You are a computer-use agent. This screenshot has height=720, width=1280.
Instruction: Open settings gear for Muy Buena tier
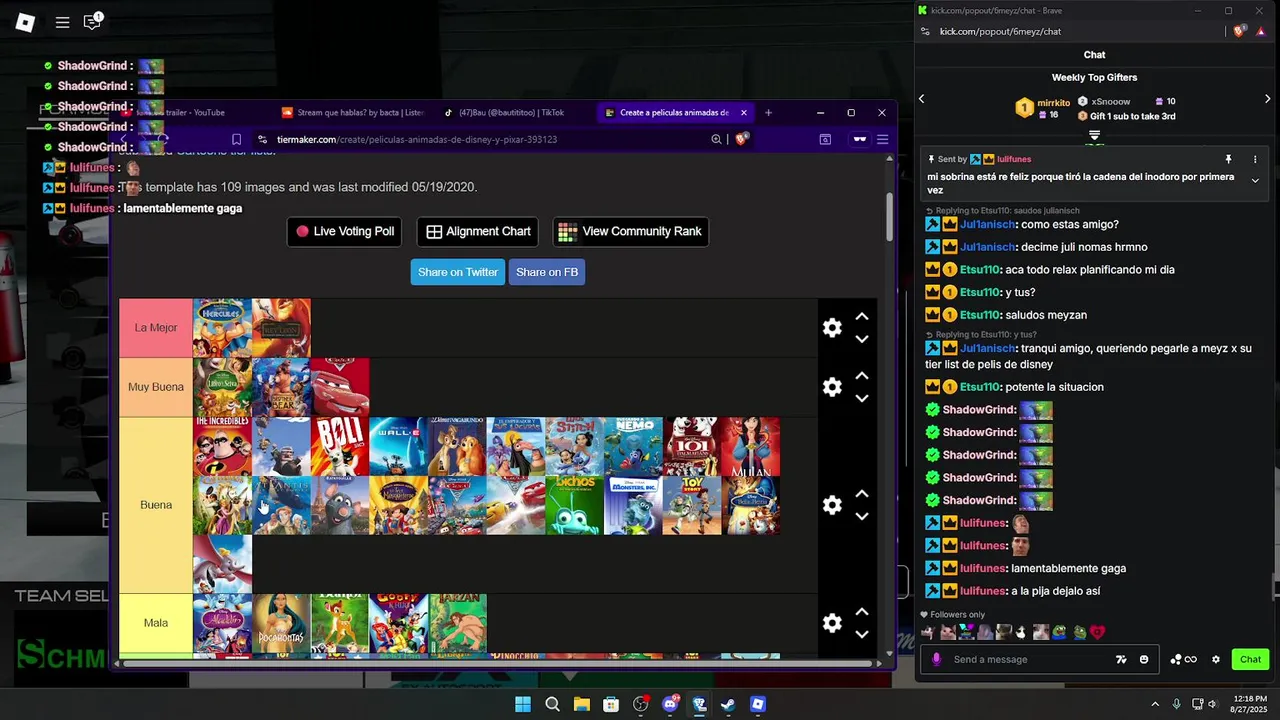(x=832, y=387)
